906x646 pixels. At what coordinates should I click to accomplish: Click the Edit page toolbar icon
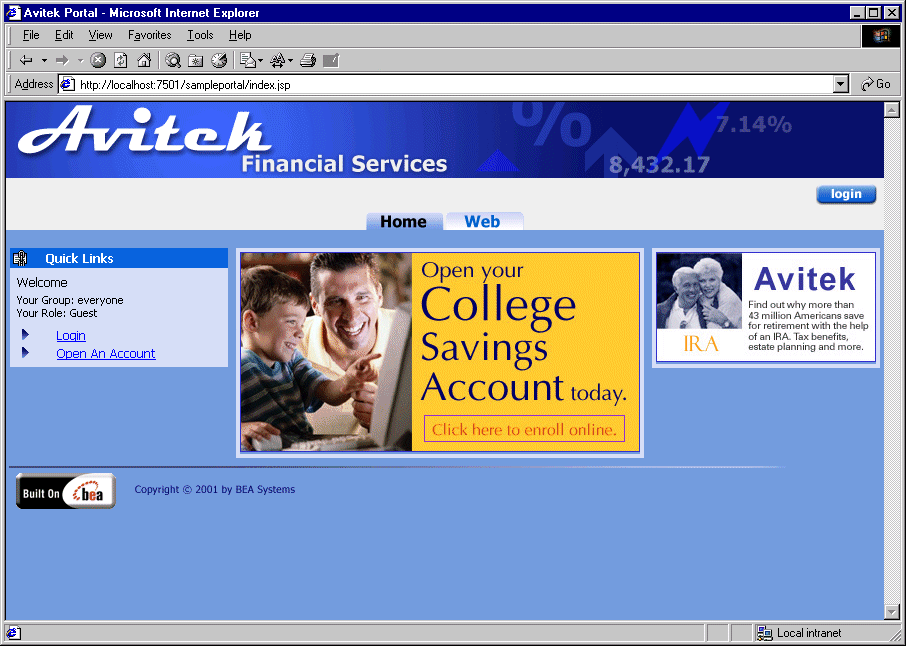click(331, 60)
